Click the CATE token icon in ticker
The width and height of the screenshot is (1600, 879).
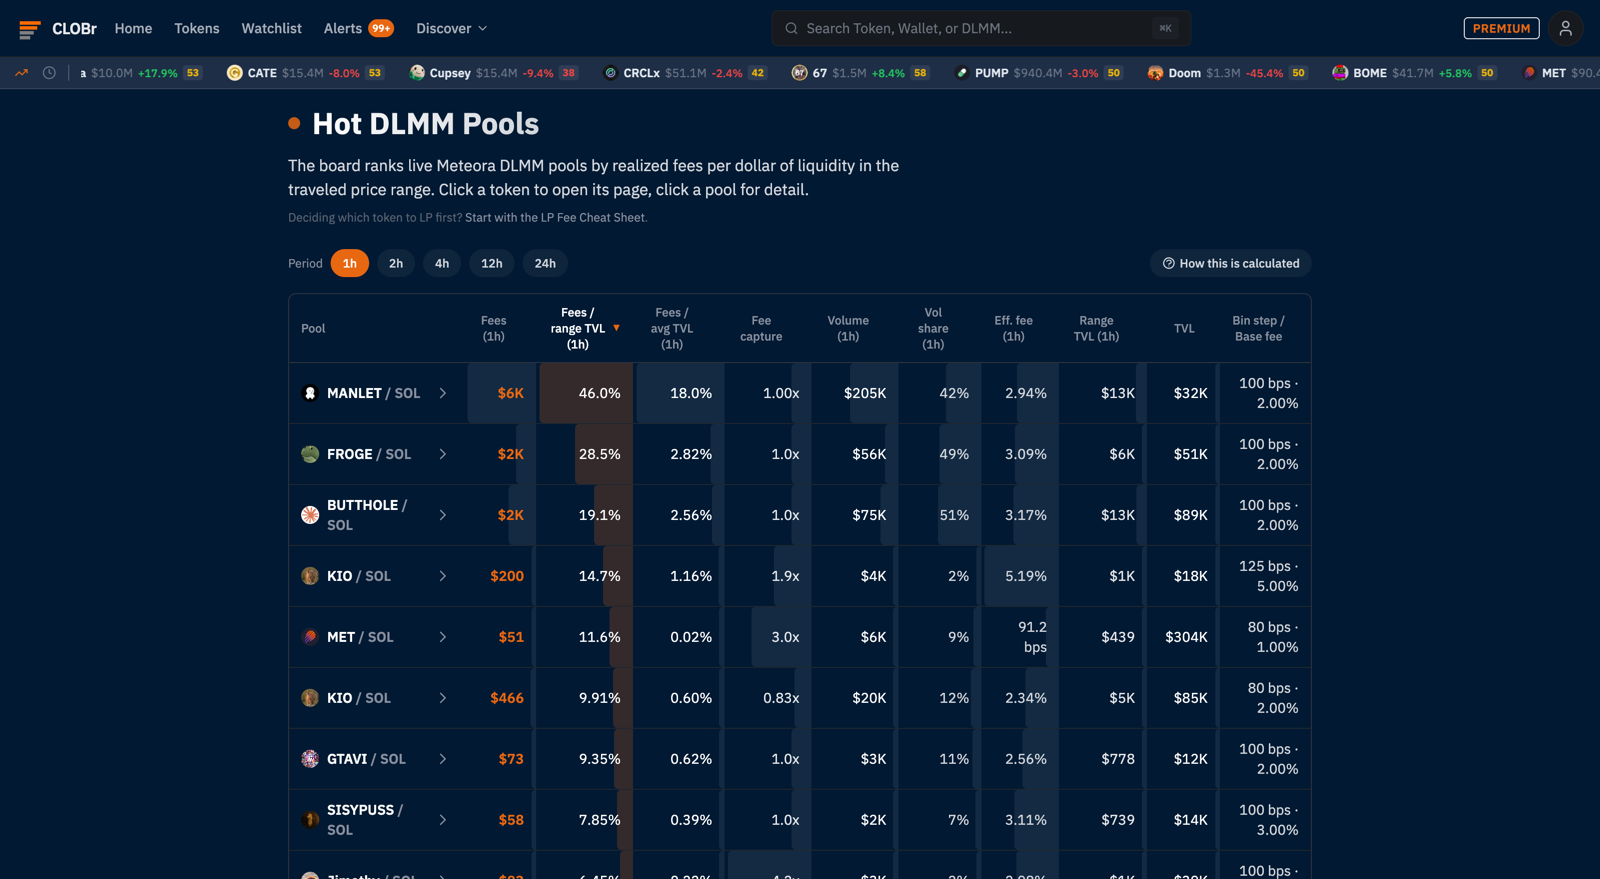pos(234,73)
